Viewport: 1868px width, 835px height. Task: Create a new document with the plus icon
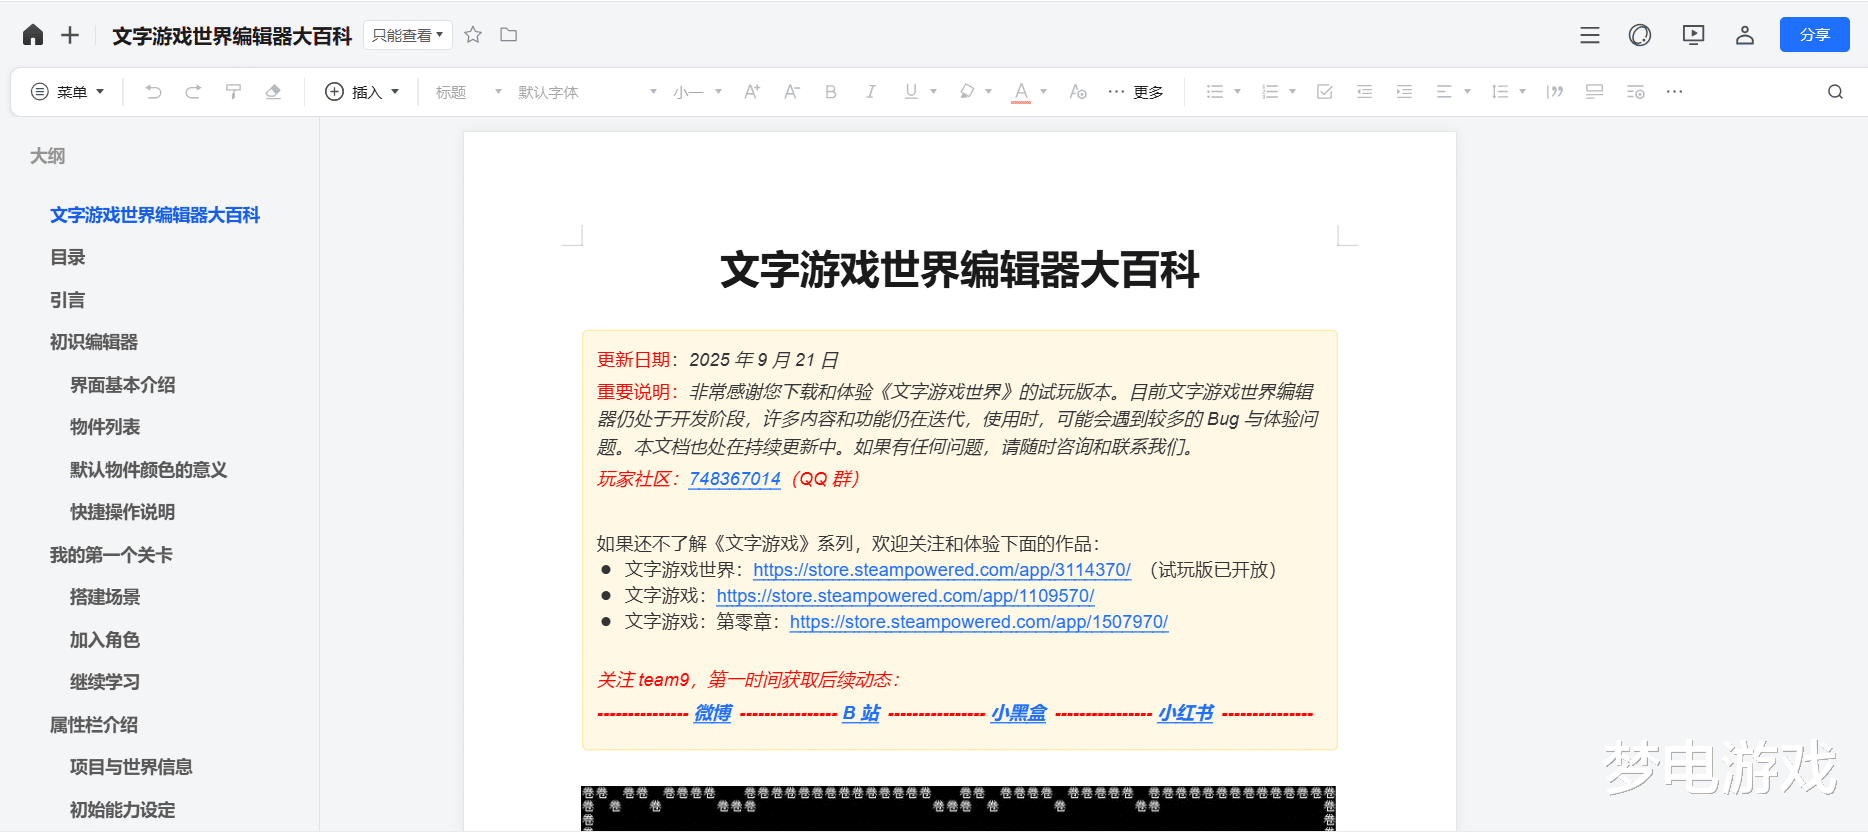(70, 35)
